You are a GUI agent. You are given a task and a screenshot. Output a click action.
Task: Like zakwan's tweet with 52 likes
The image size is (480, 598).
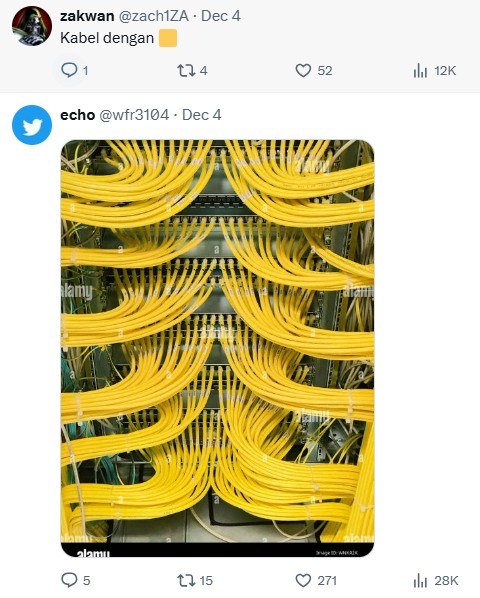point(303,71)
